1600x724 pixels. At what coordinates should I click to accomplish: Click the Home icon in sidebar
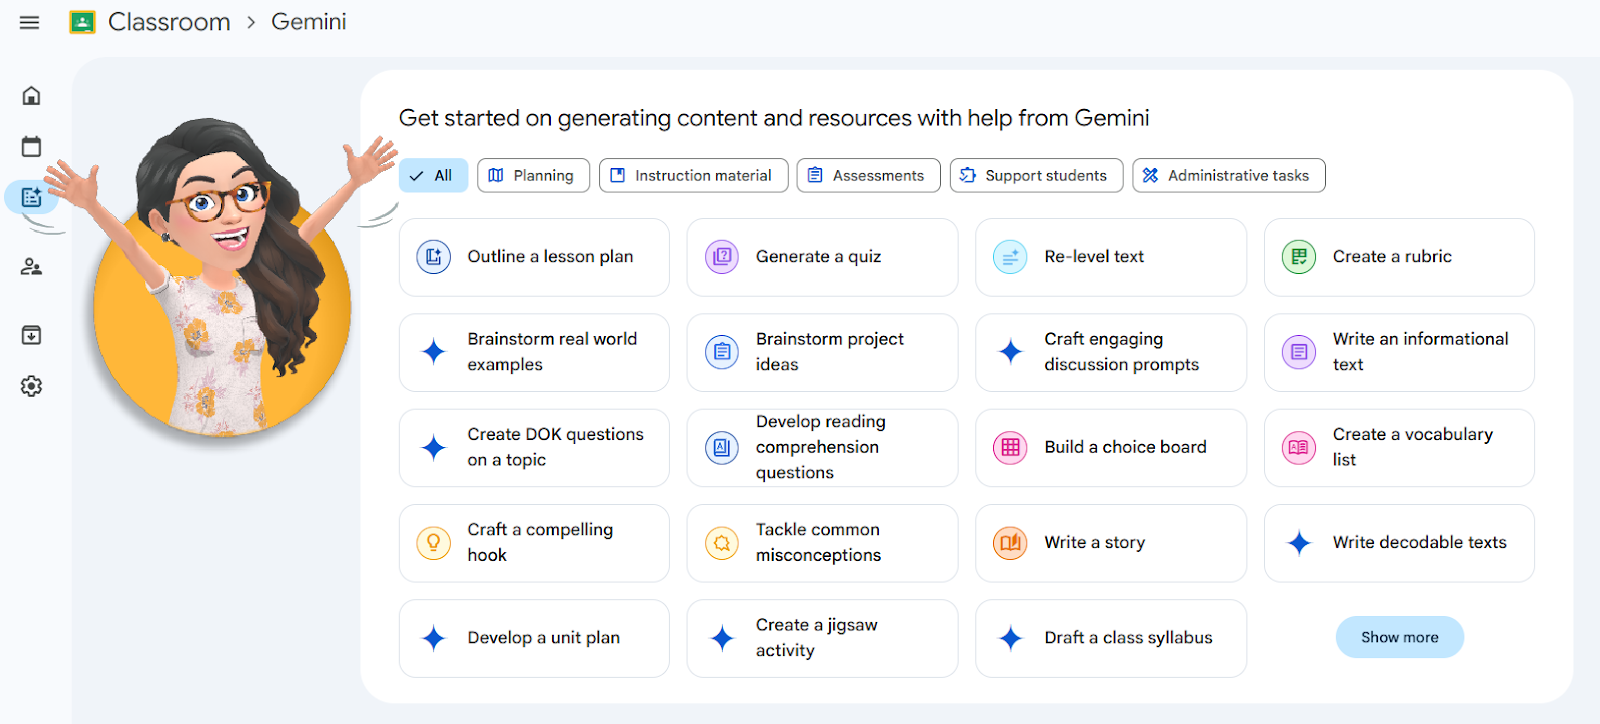pyautogui.click(x=31, y=96)
